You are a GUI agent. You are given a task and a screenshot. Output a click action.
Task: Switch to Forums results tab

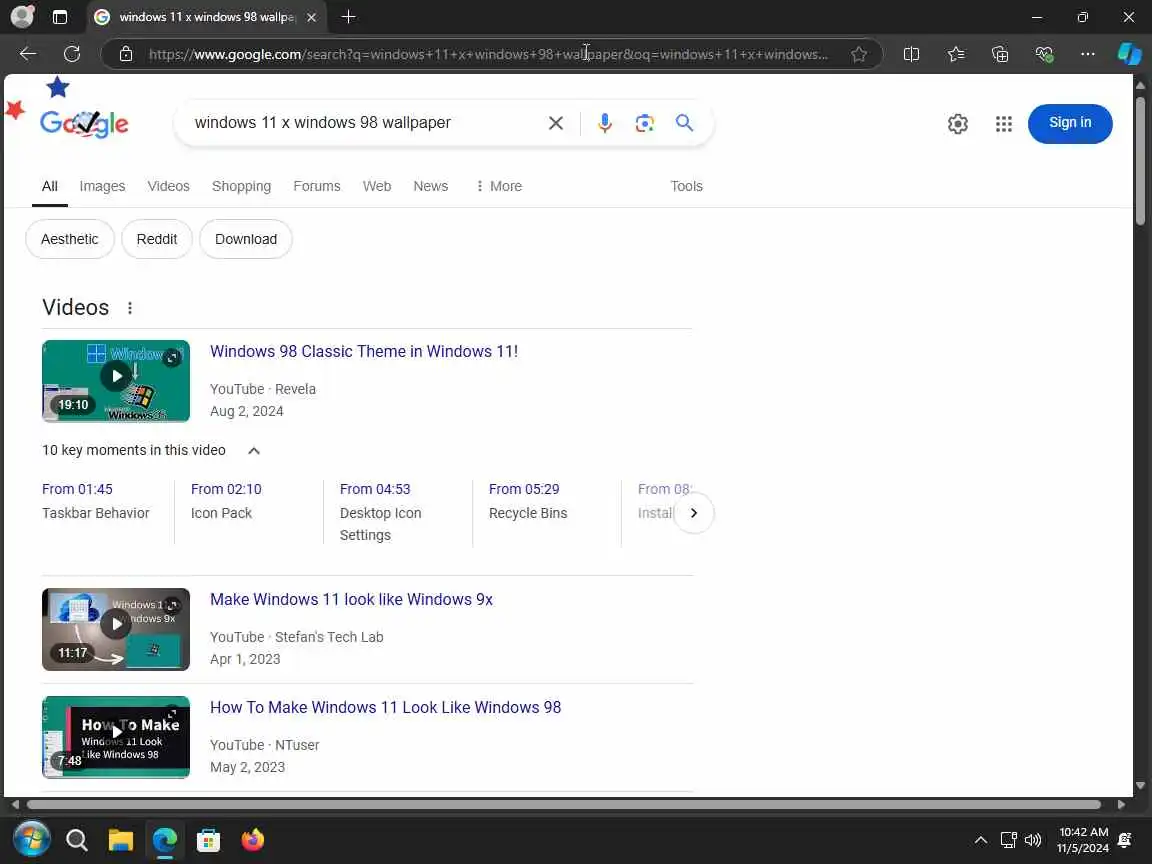point(317,186)
